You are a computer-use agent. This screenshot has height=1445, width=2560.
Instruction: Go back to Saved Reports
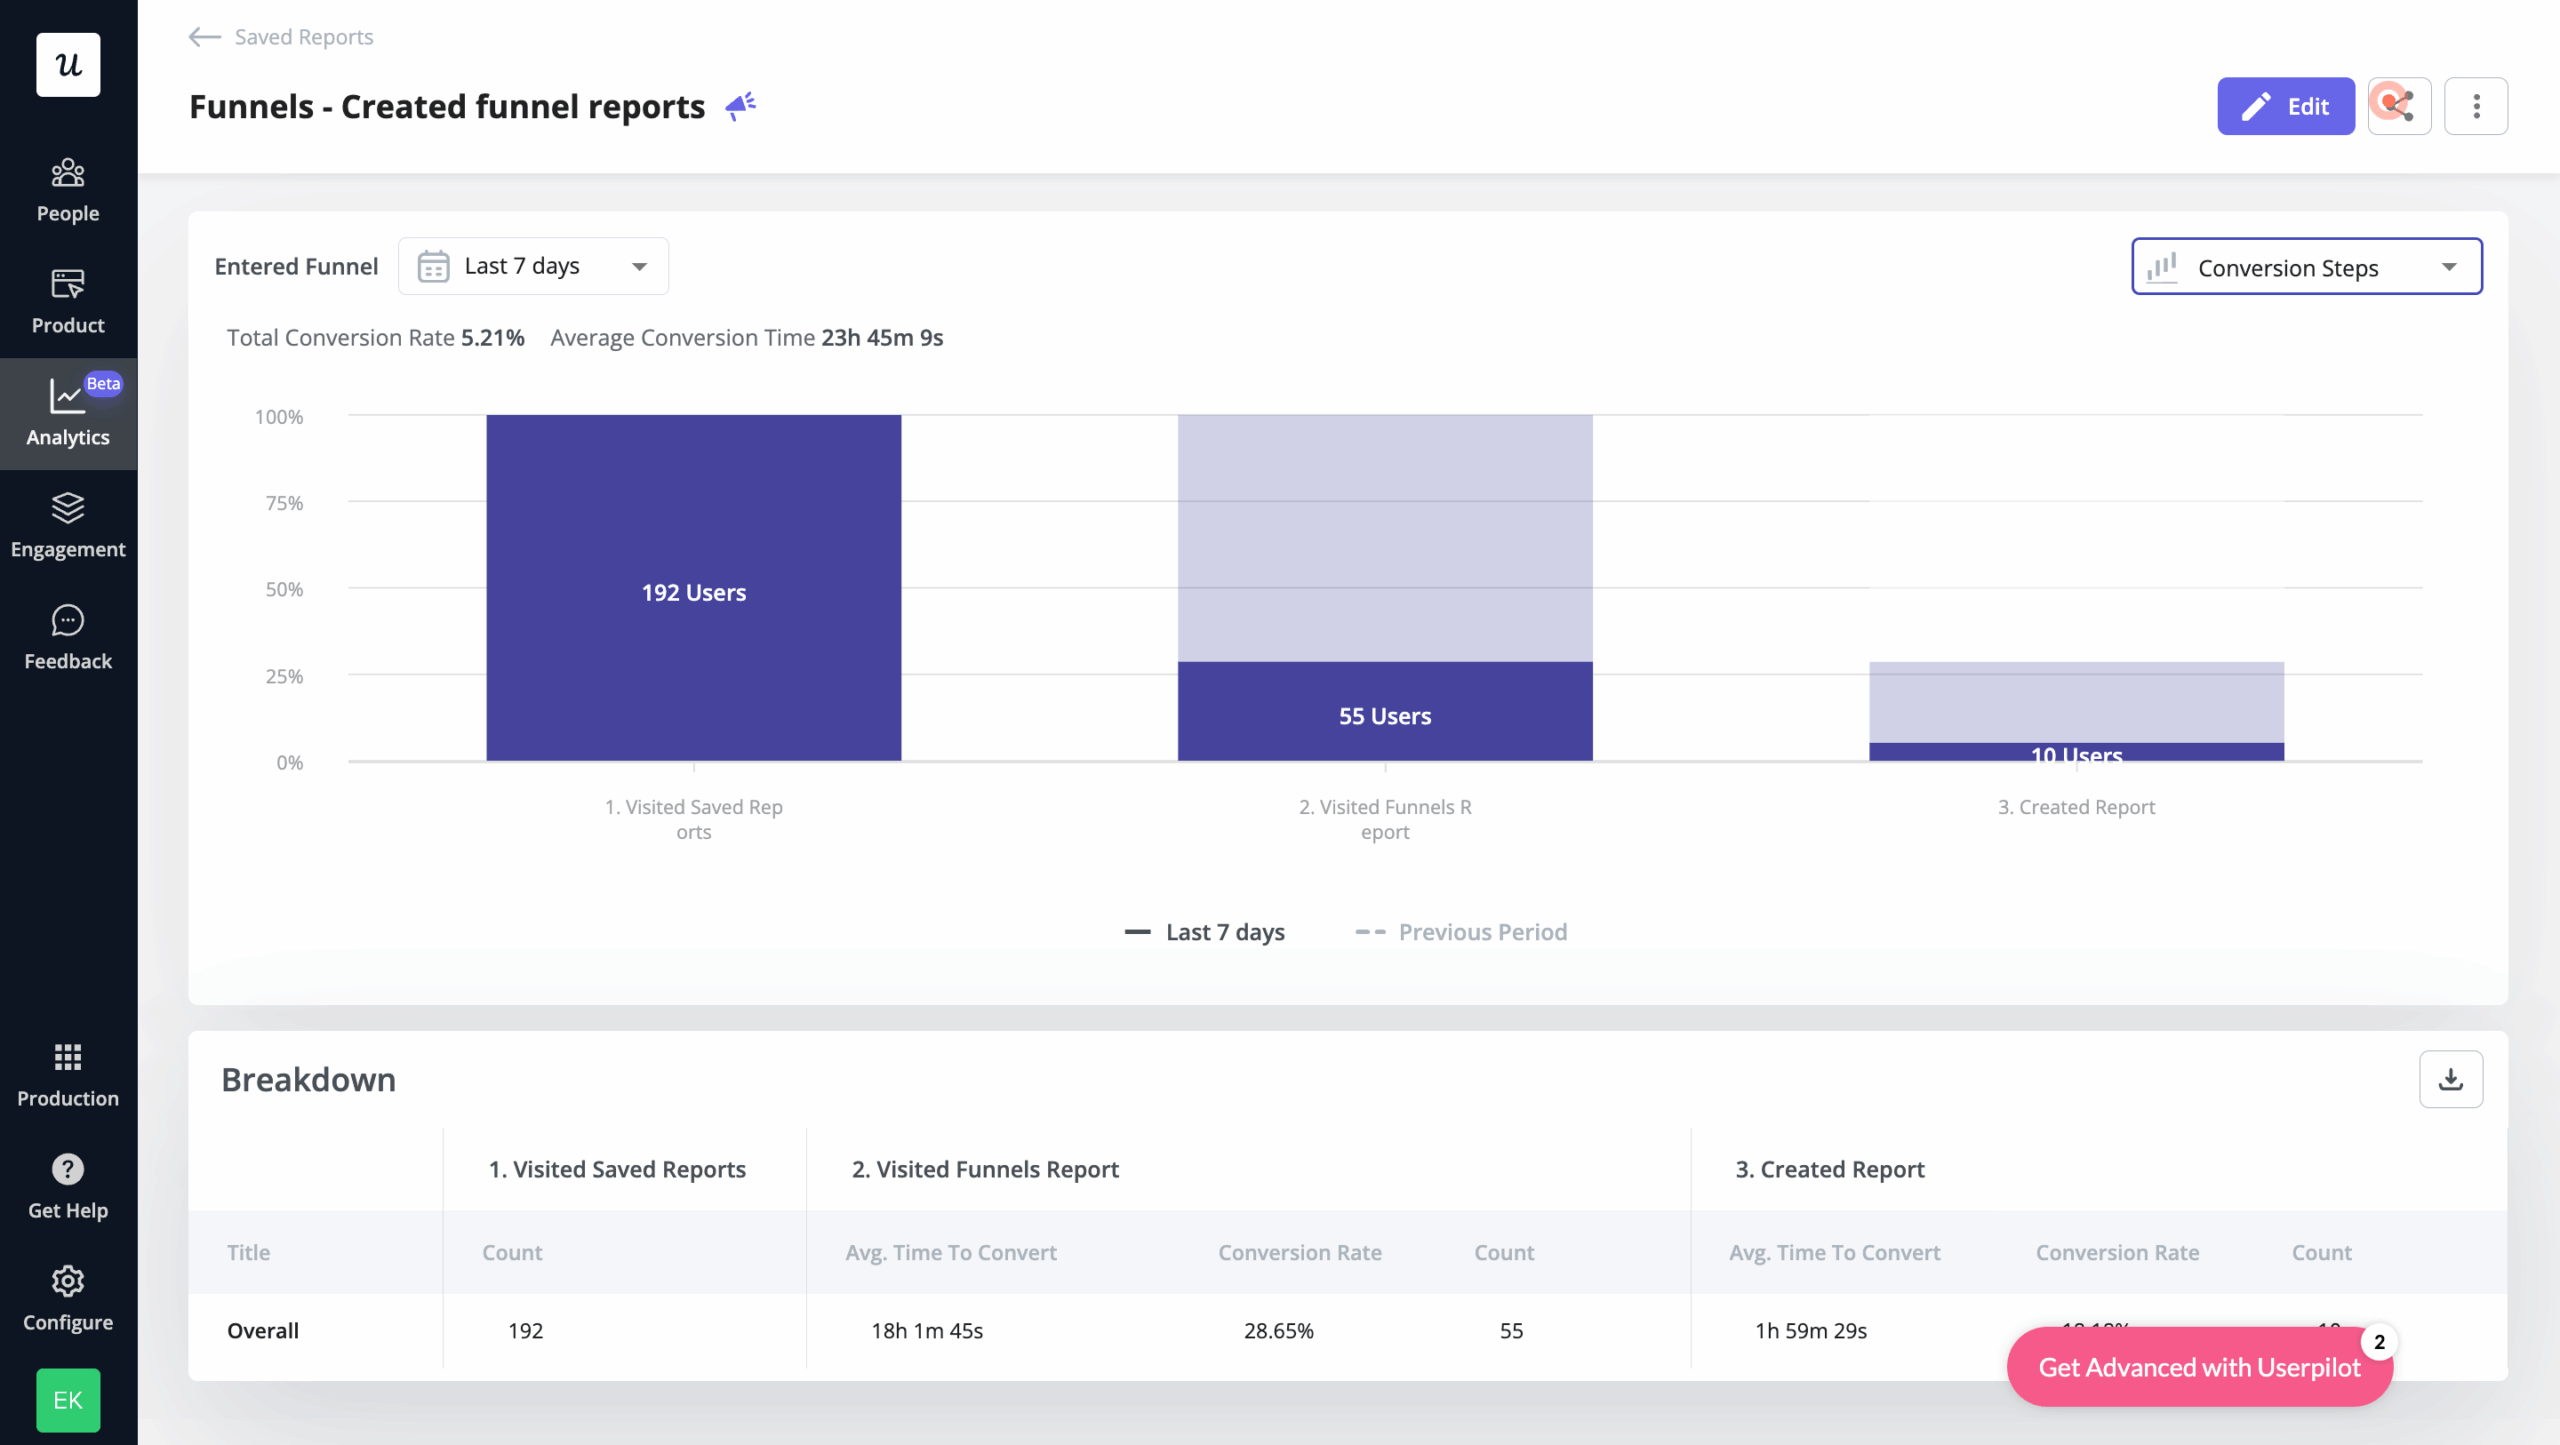tap(280, 37)
